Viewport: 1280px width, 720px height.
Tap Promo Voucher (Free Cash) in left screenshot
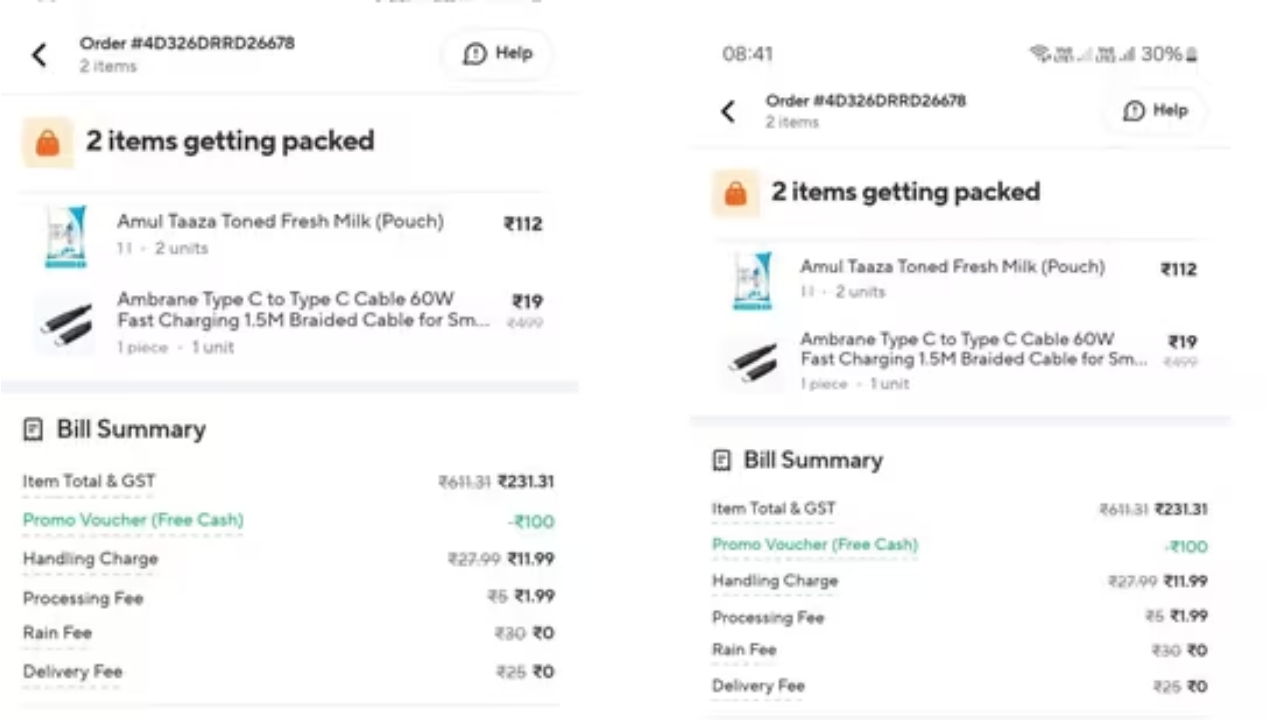(133, 520)
